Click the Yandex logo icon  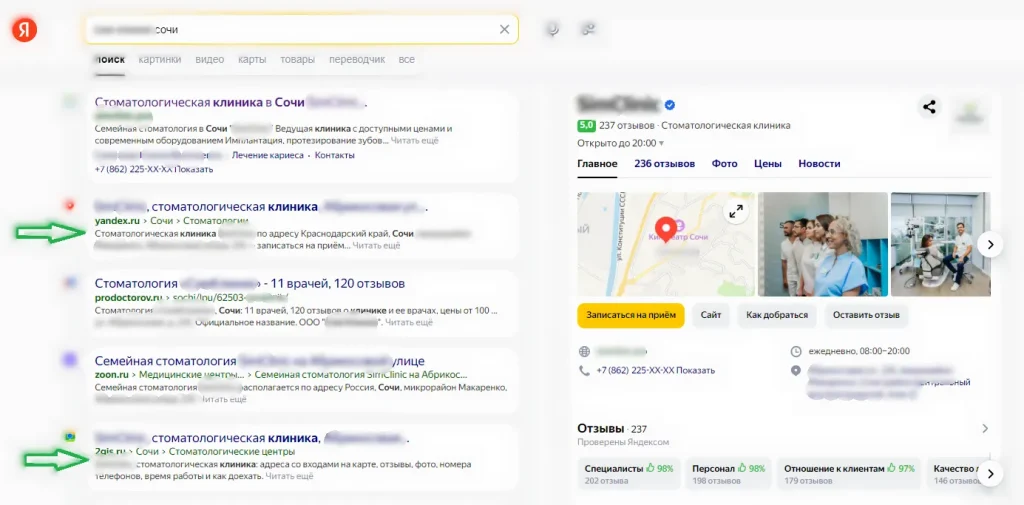click(x=25, y=30)
